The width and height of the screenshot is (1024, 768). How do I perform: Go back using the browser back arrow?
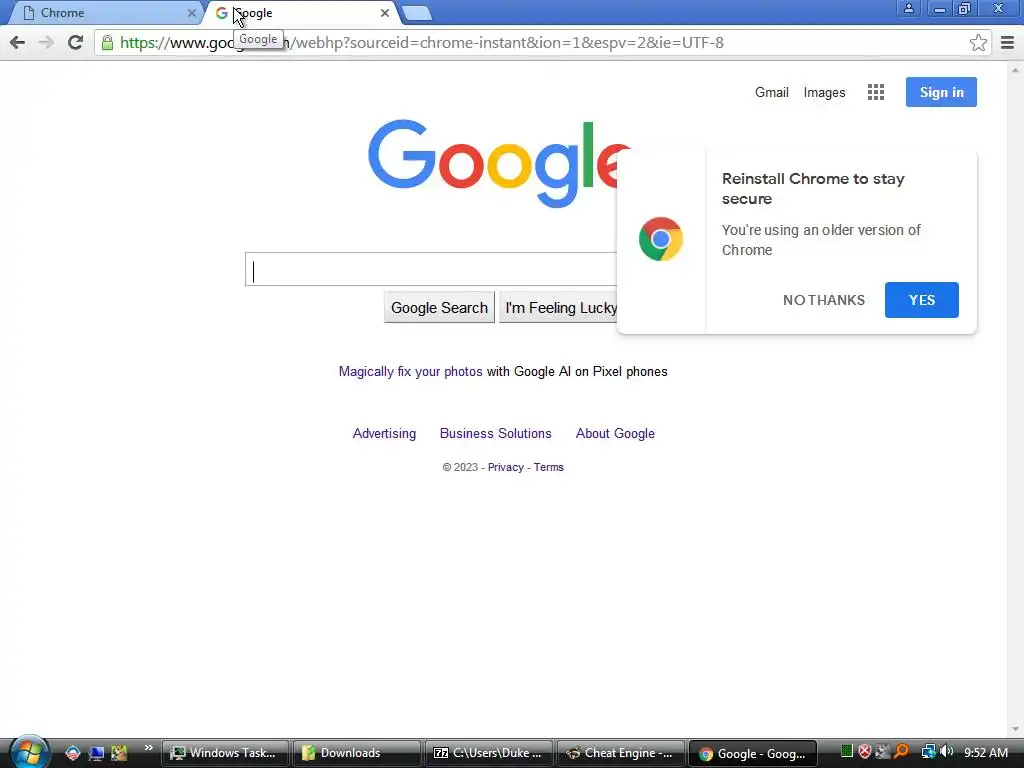point(18,43)
